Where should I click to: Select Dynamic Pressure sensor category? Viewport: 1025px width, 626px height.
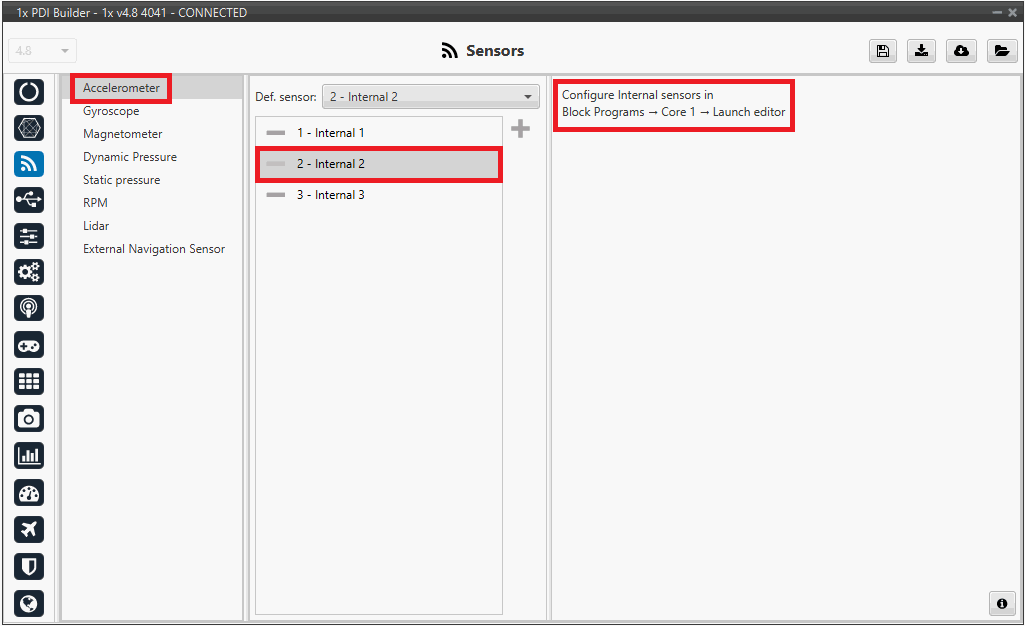[x=129, y=157]
